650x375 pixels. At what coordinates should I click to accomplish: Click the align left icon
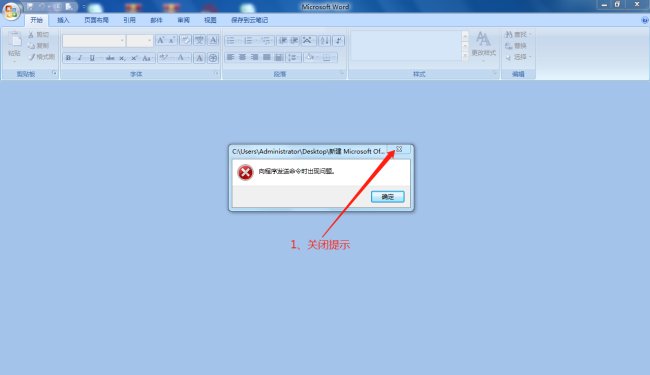pos(230,57)
